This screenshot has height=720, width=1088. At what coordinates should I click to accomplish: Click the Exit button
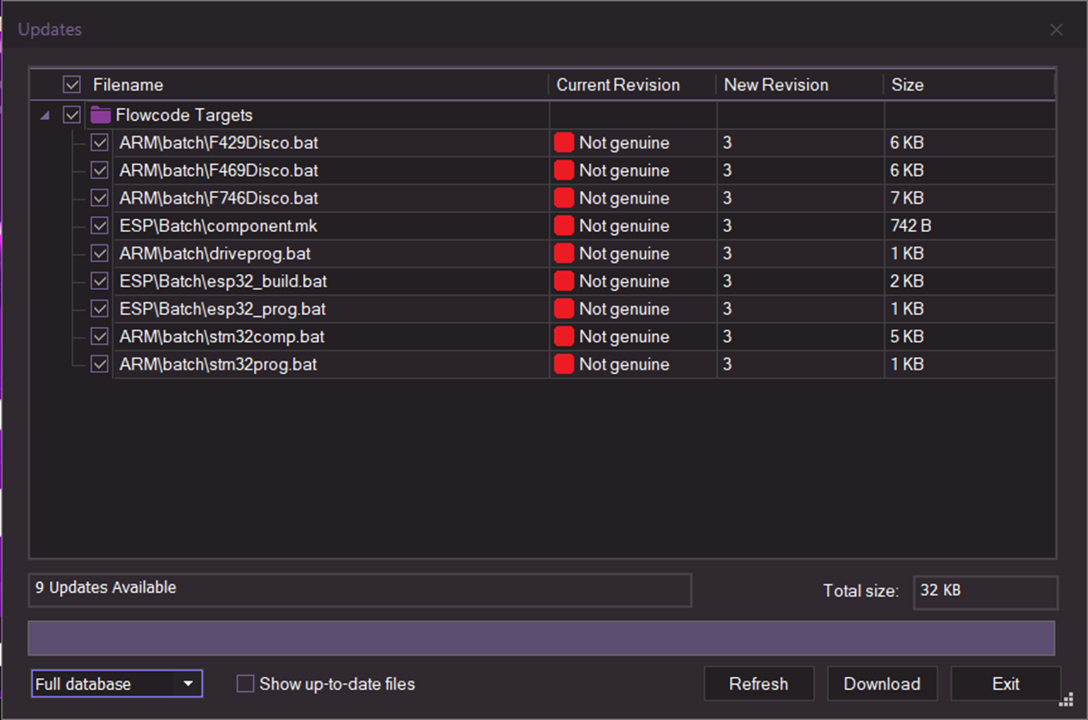[1005, 684]
